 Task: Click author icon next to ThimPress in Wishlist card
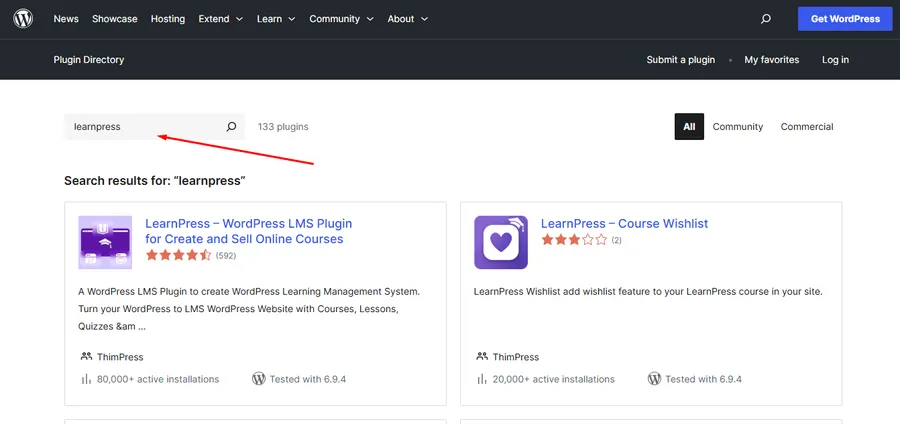pyautogui.click(x=482, y=356)
